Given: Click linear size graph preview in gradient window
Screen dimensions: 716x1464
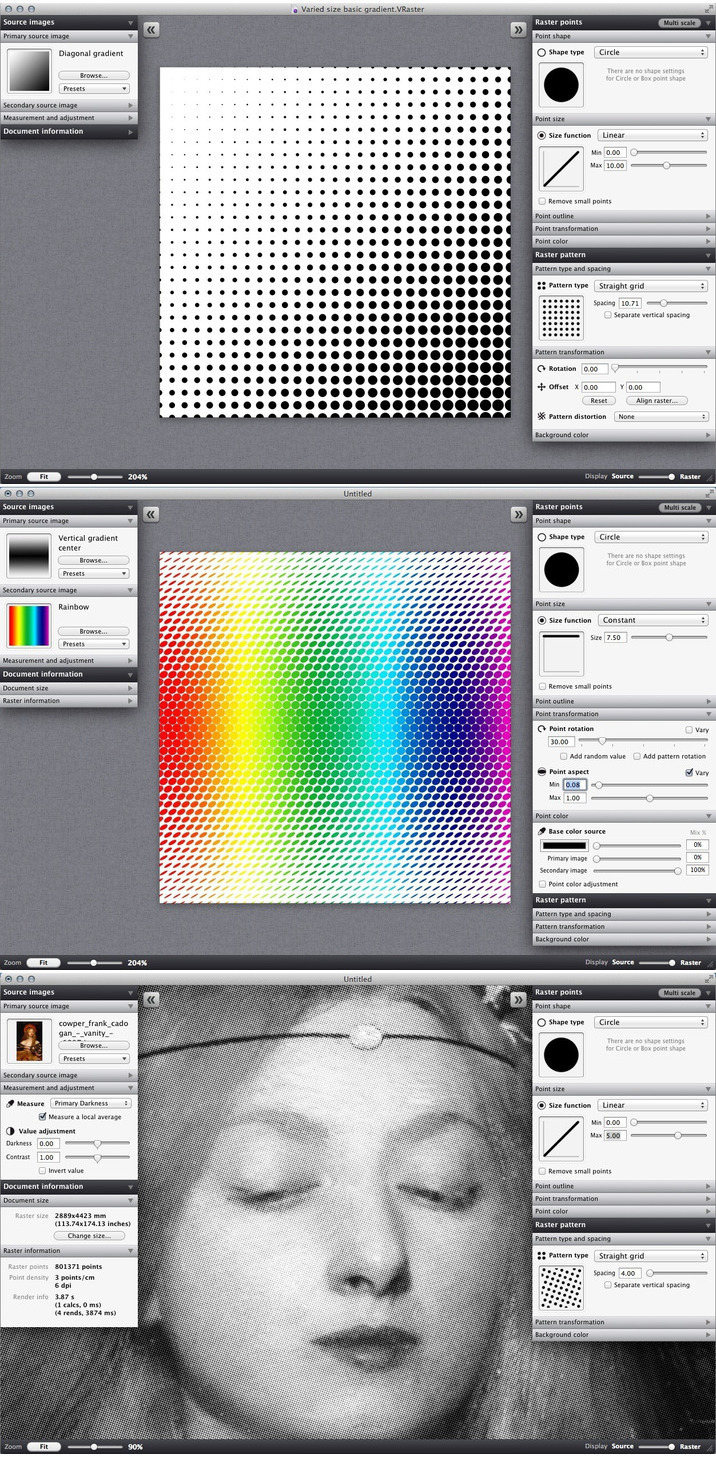Looking at the screenshot, I should (x=561, y=168).
